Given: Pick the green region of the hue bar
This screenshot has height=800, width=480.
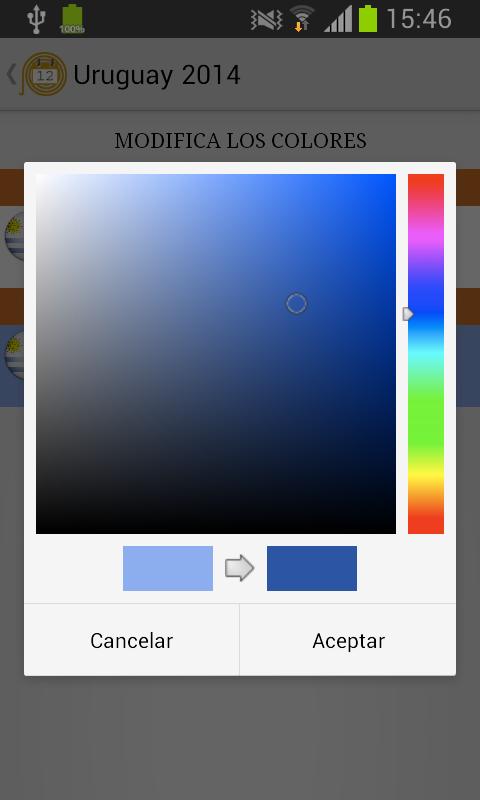Looking at the screenshot, I should (x=426, y=418).
